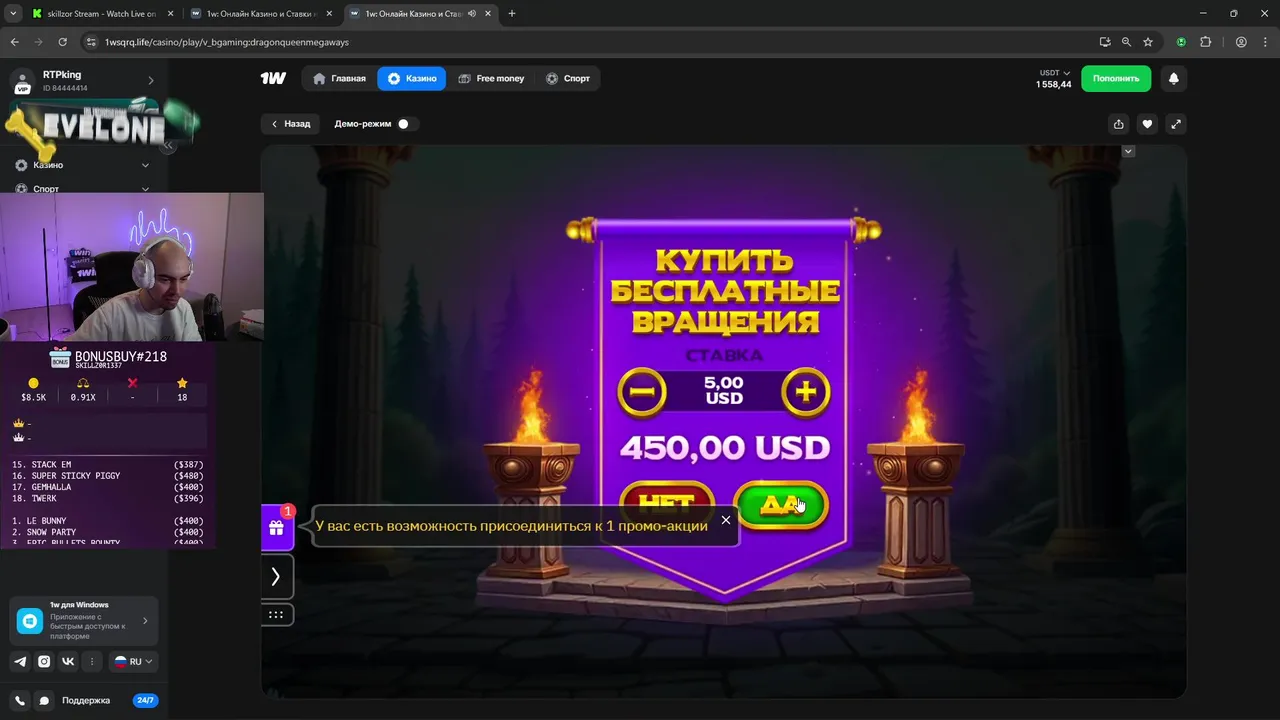The width and height of the screenshot is (1280, 720).
Task: Increase bet with the plus button
Action: point(806,392)
